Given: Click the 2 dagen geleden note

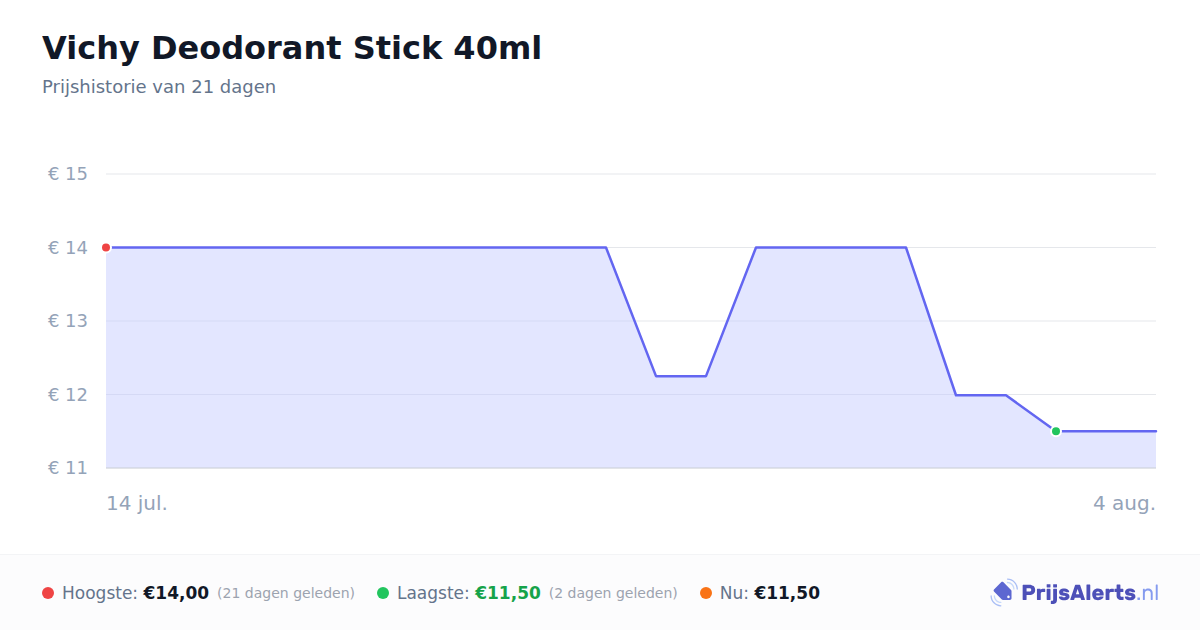Looking at the screenshot, I should coord(613,593).
